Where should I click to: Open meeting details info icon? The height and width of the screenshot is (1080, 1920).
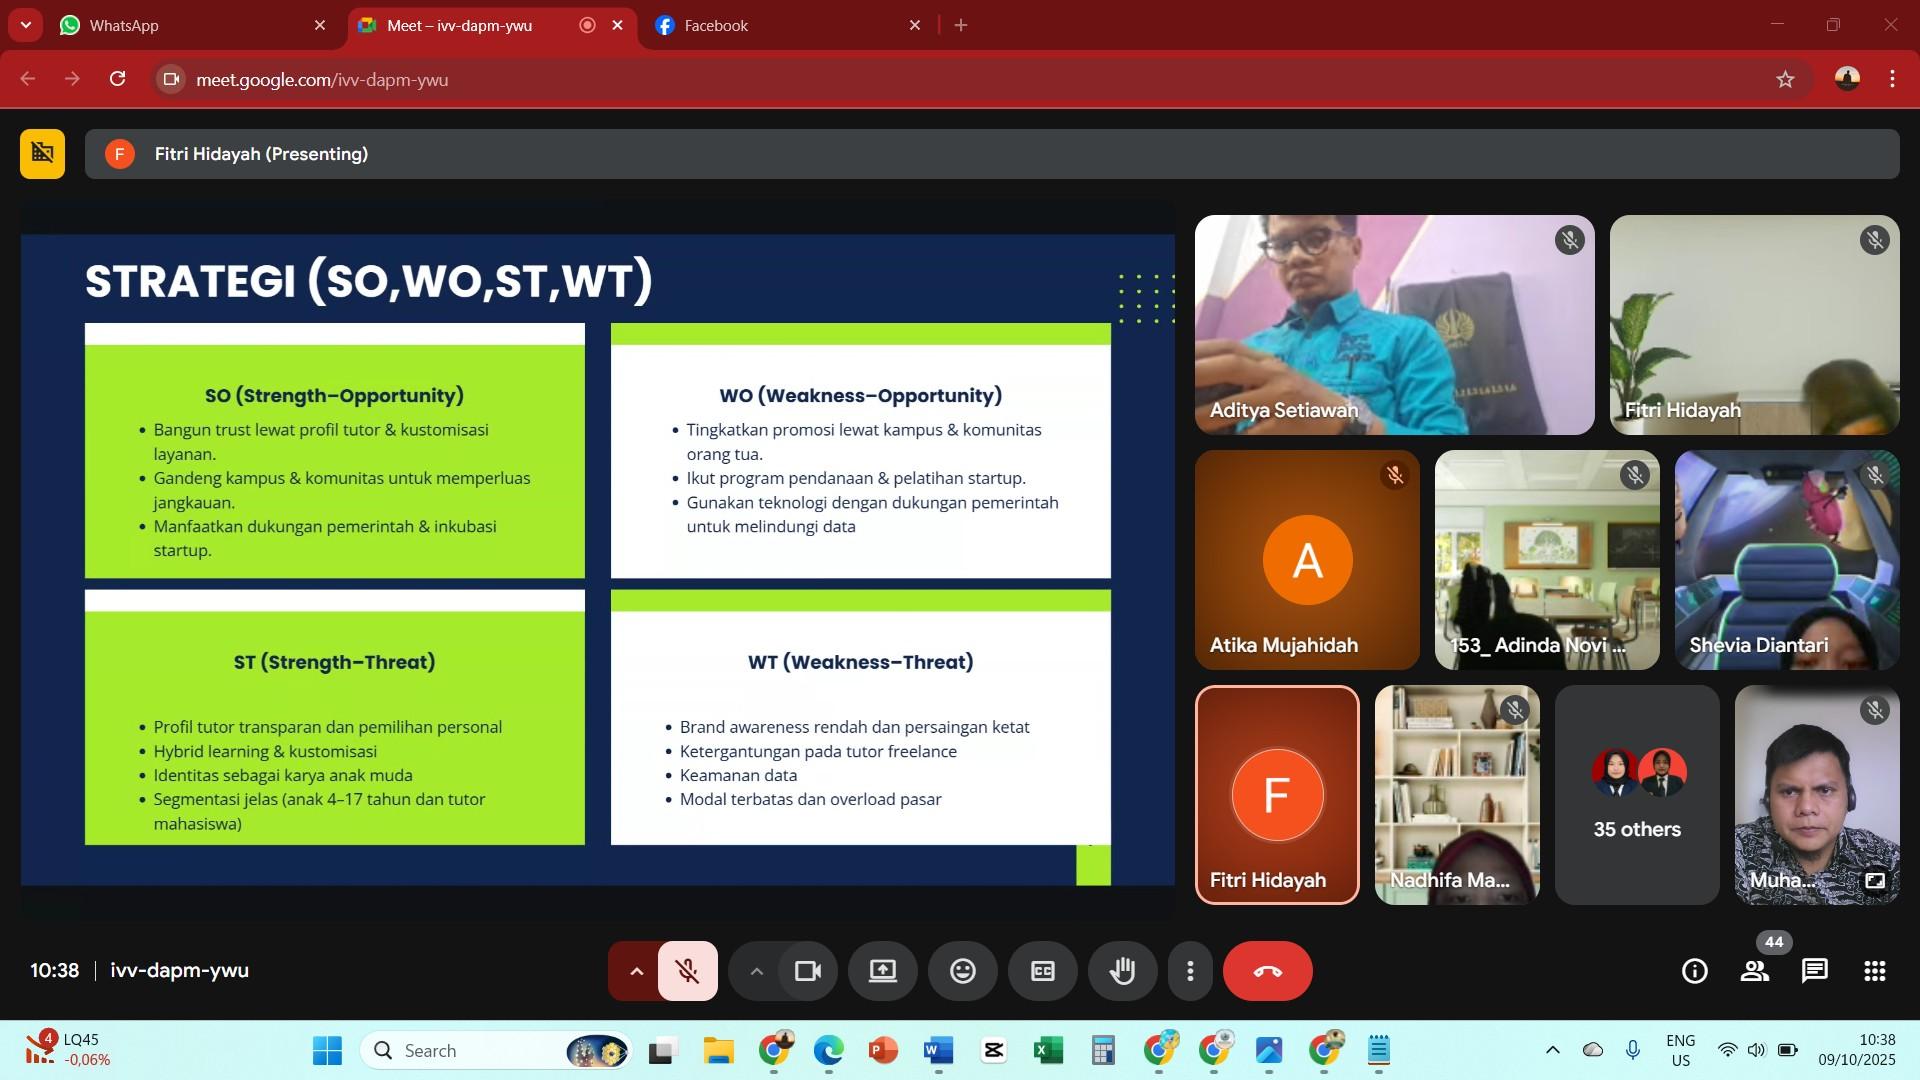click(1694, 971)
